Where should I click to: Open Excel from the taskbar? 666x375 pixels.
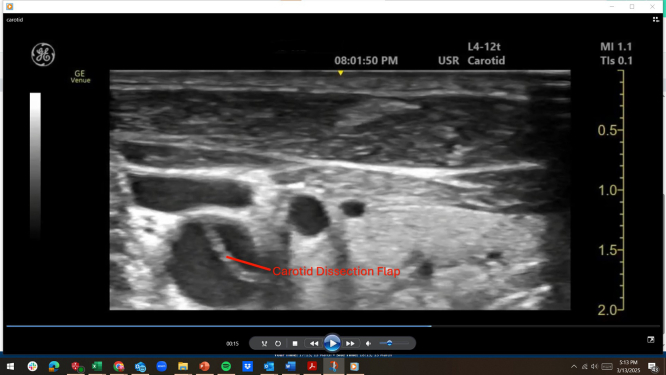pyautogui.click(x=97, y=366)
